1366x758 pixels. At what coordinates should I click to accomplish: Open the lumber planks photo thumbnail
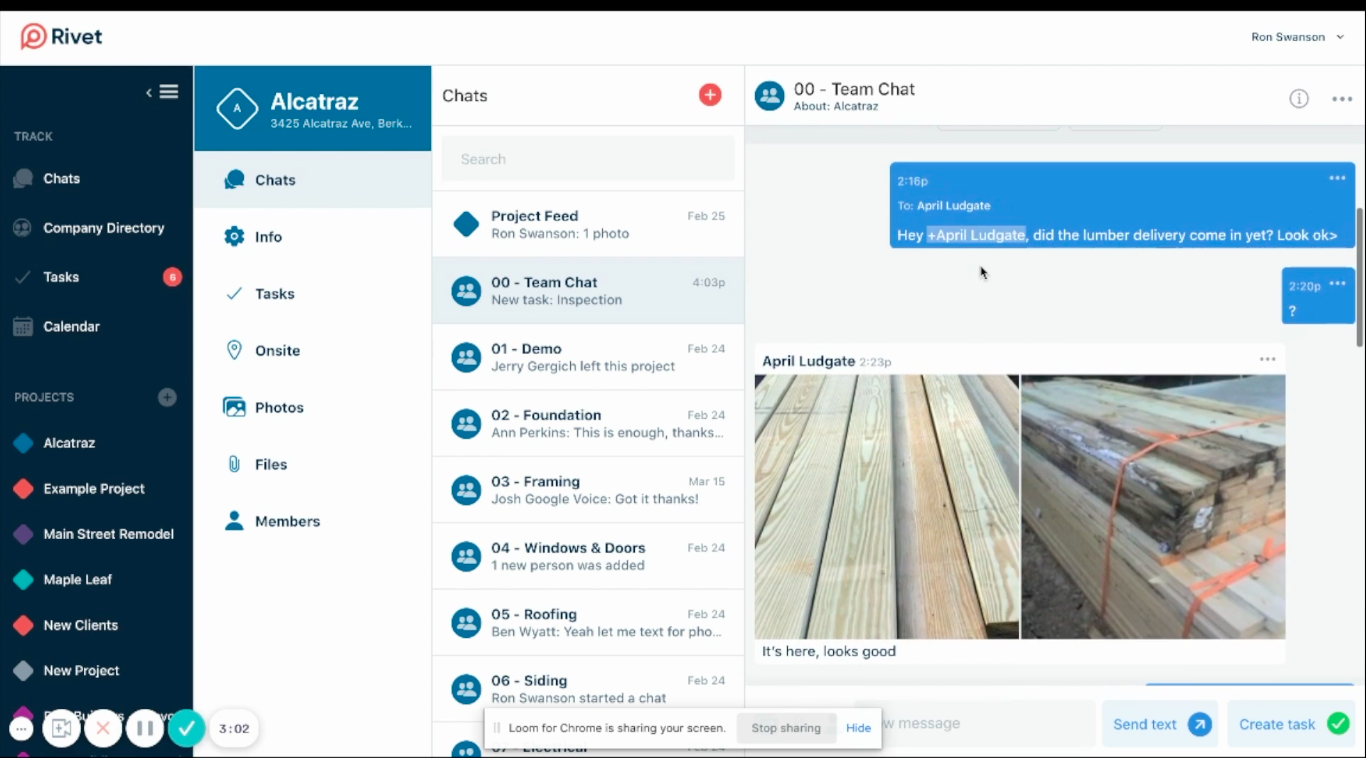pyautogui.click(x=887, y=507)
